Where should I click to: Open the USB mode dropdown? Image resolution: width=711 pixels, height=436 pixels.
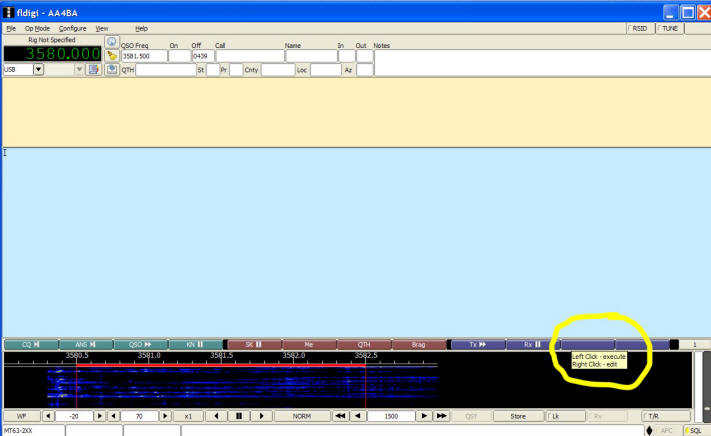[x=39, y=70]
